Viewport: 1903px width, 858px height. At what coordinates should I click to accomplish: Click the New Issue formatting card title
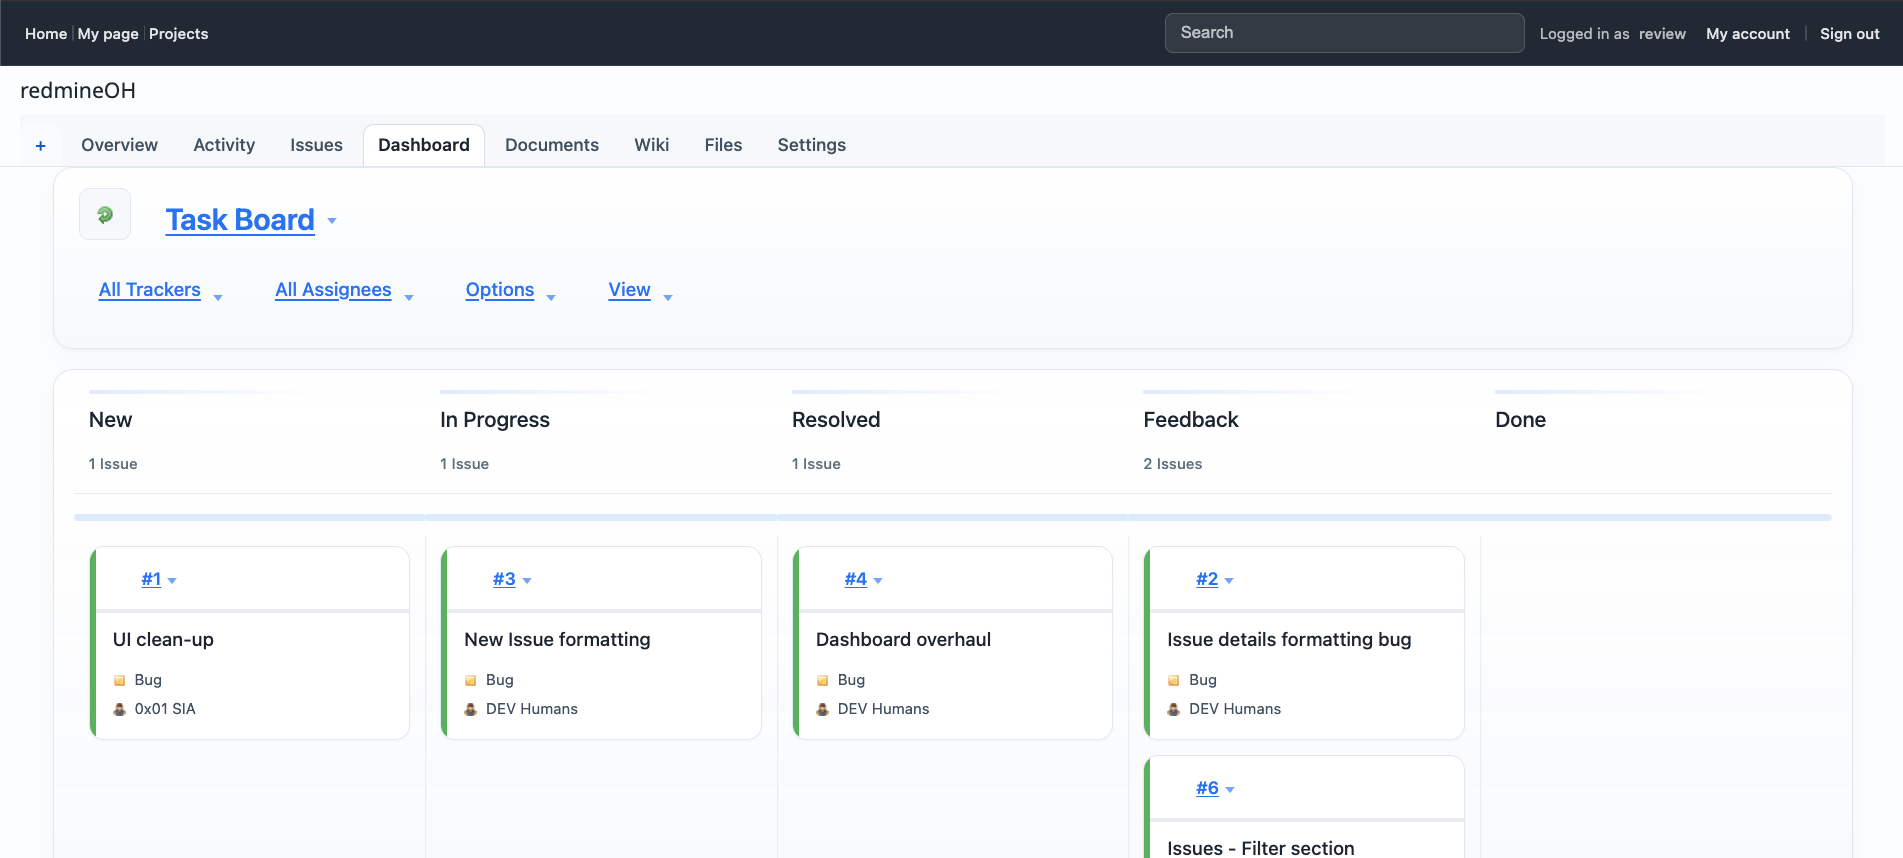[557, 640]
